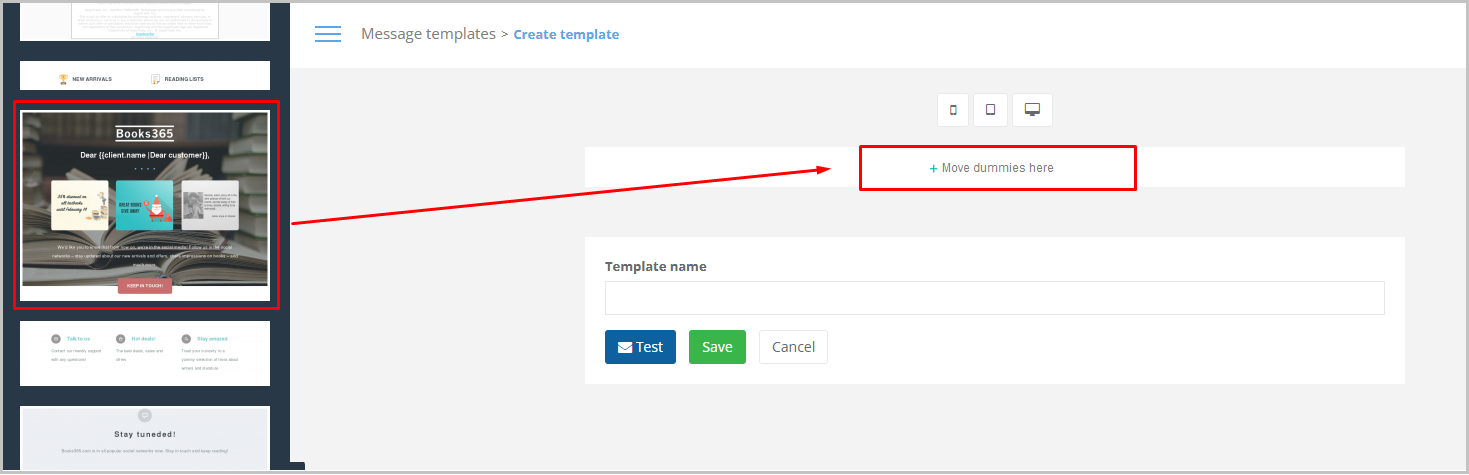This screenshot has width=1469, height=475.
Task: Click the plus icon beside Move dummies here
Action: pyautogui.click(x=934, y=168)
